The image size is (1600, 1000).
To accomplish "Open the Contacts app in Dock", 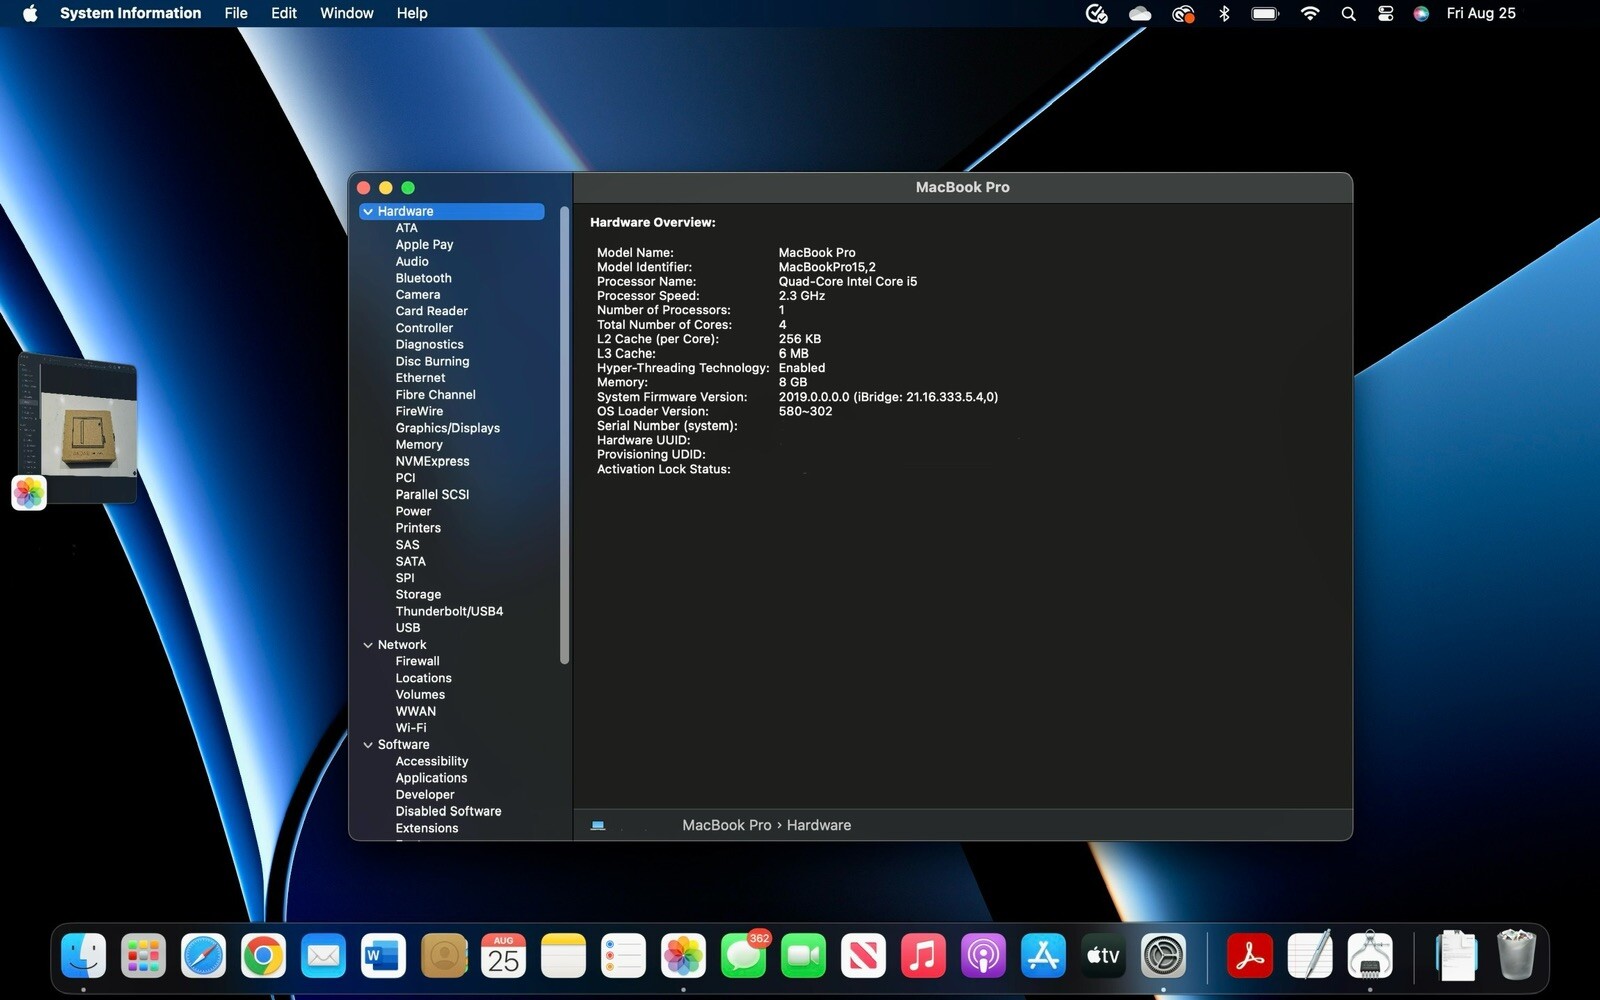I will (444, 956).
